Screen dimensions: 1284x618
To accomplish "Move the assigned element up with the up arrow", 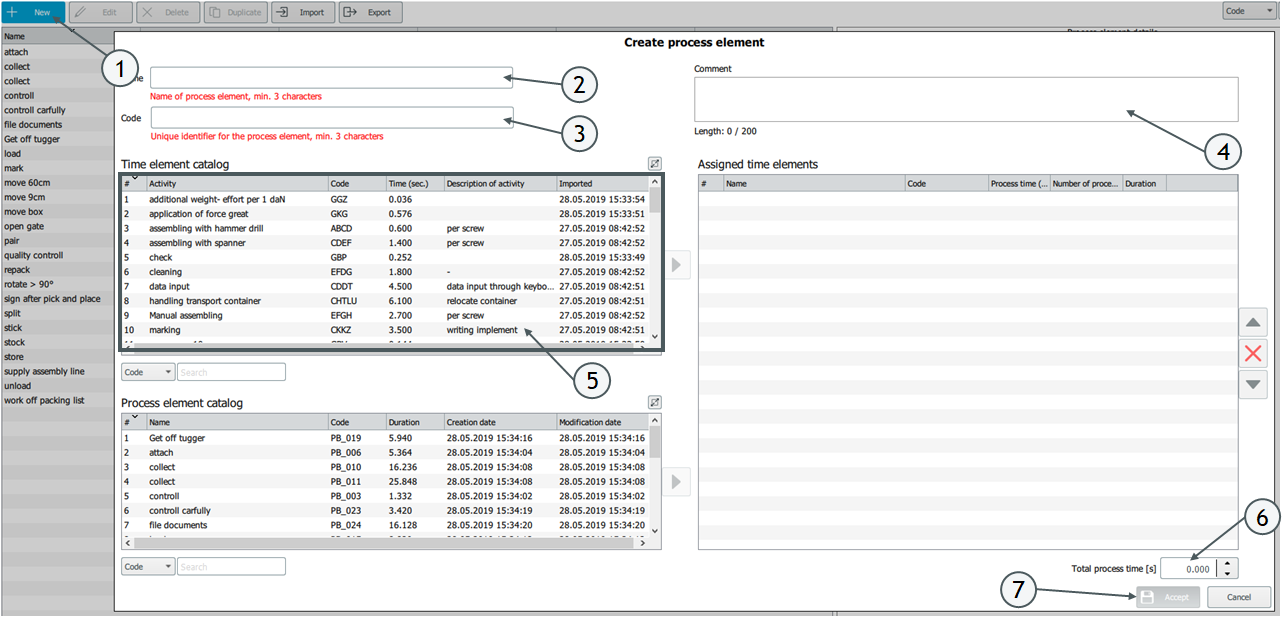I will coord(1252,322).
